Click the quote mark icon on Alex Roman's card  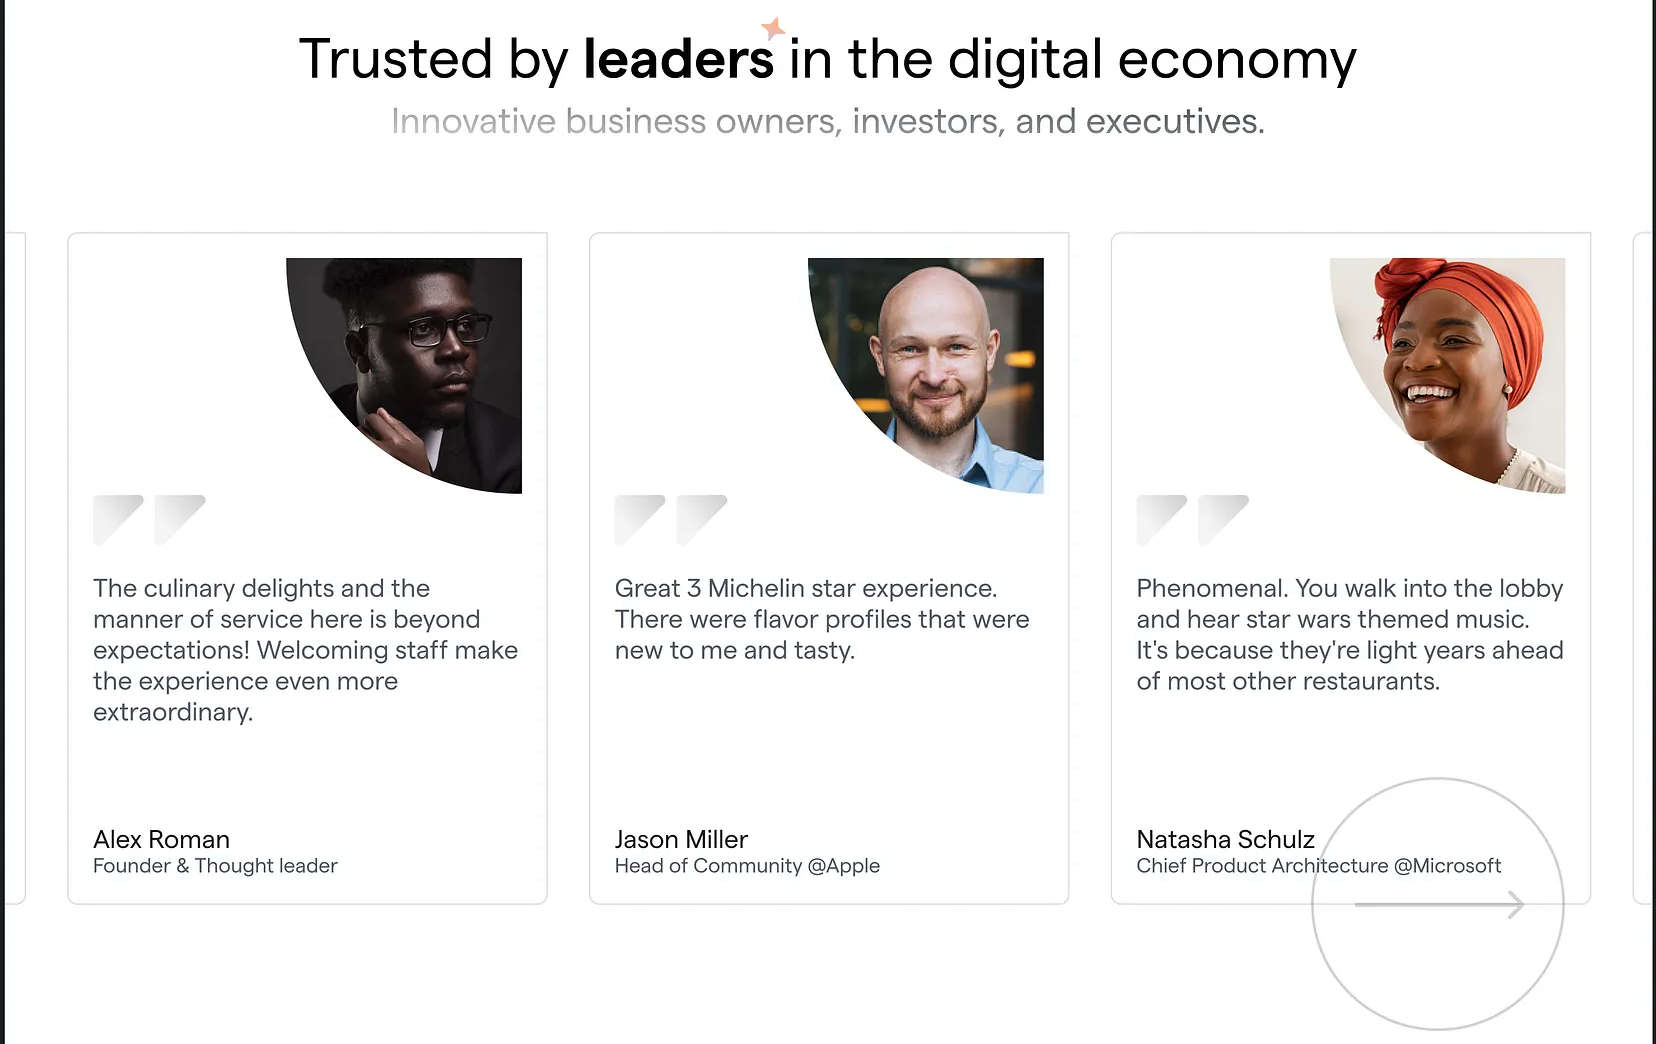point(149,520)
